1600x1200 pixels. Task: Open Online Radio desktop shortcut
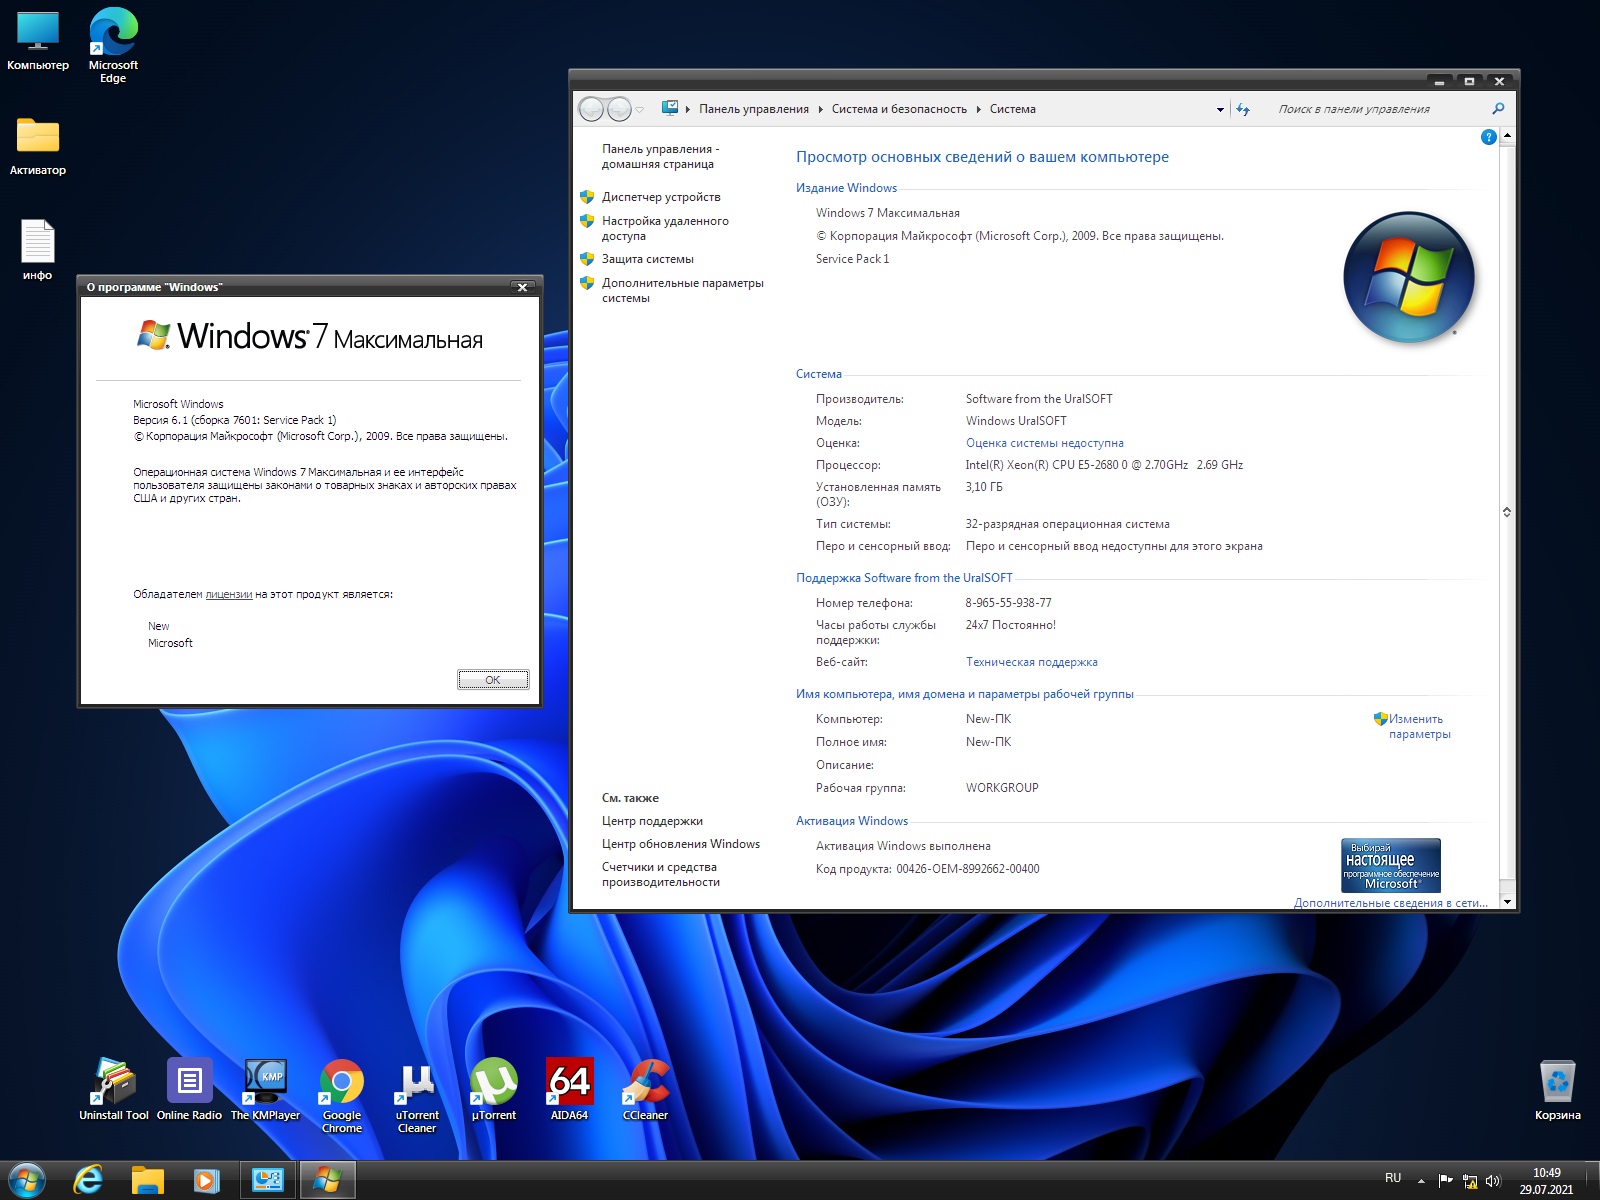coord(189,1089)
